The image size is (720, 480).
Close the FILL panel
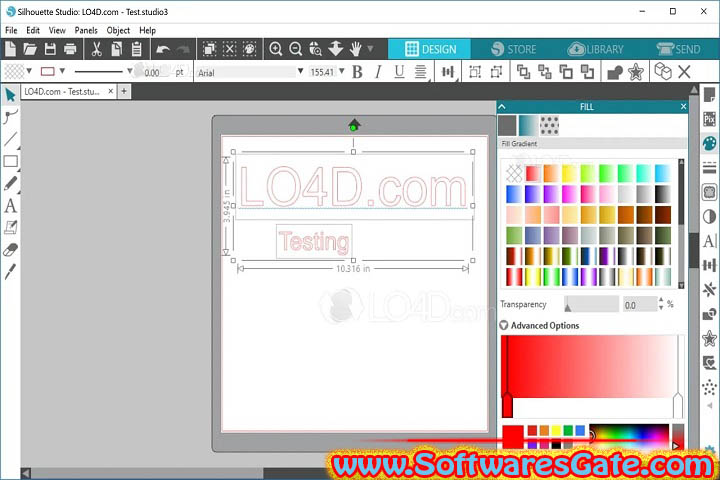coord(683,107)
